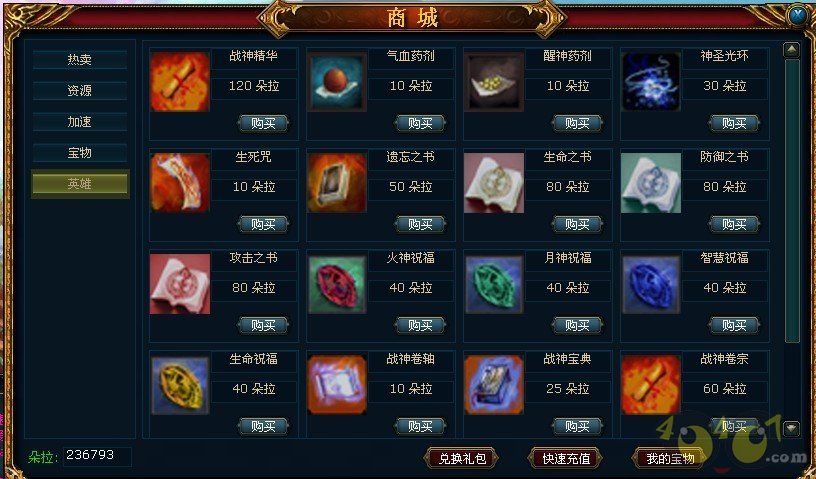Click the scrollbar down arrow
The image size is (816, 479).
pos(792,428)
